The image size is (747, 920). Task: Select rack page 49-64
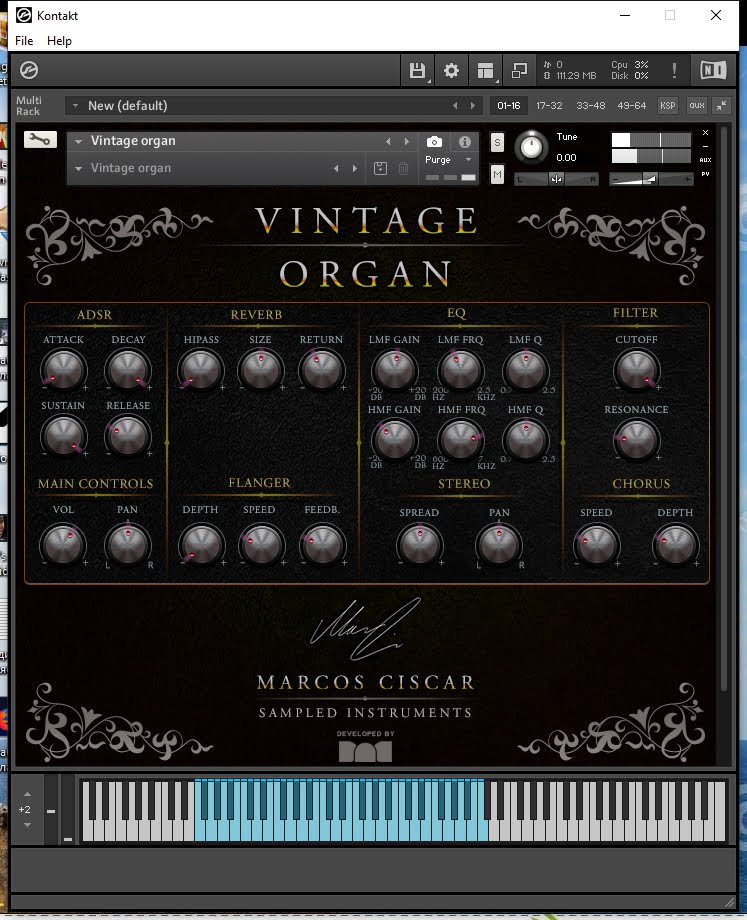click(x=631, y=106)
